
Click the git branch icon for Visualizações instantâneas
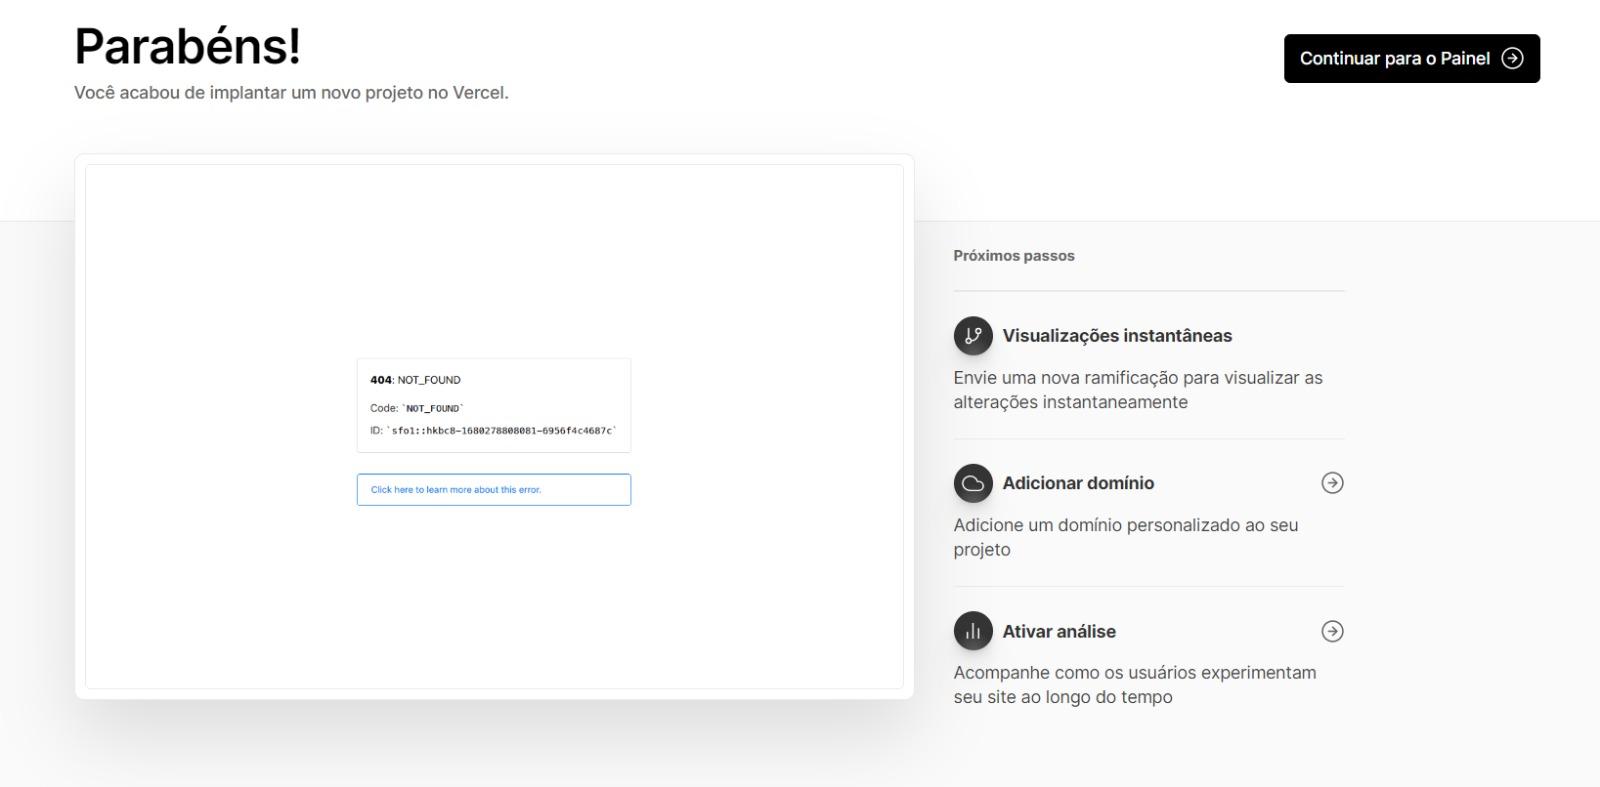click(973, 336)
